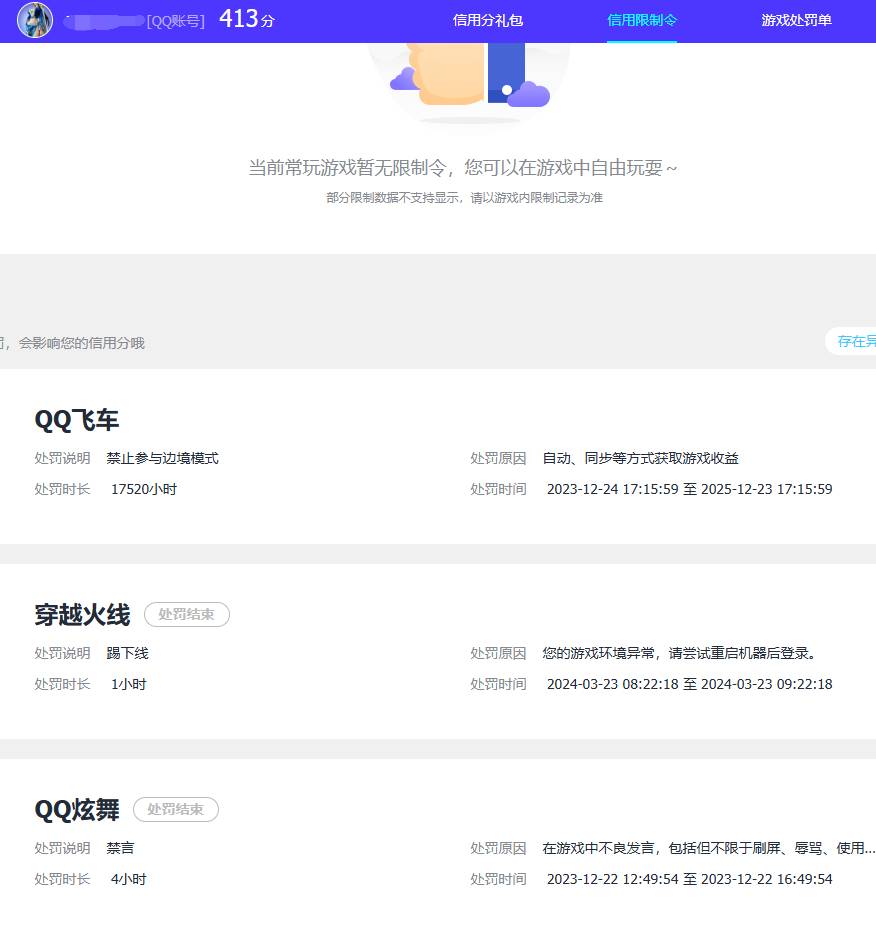Viewport: 876px width, 925px height.
Task: Click the 413分 credit score display
Action: coord(243,18)
